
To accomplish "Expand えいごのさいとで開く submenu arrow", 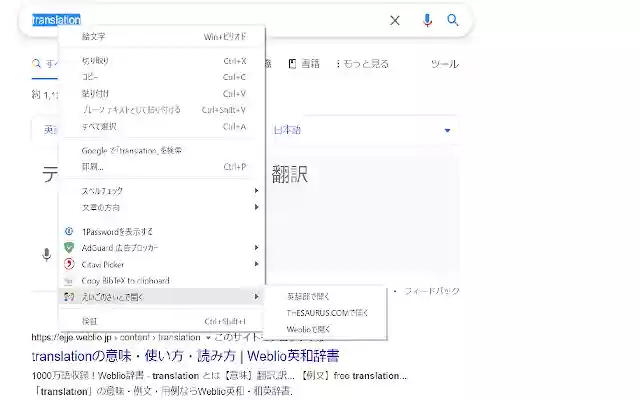I will tap(256, 297).
